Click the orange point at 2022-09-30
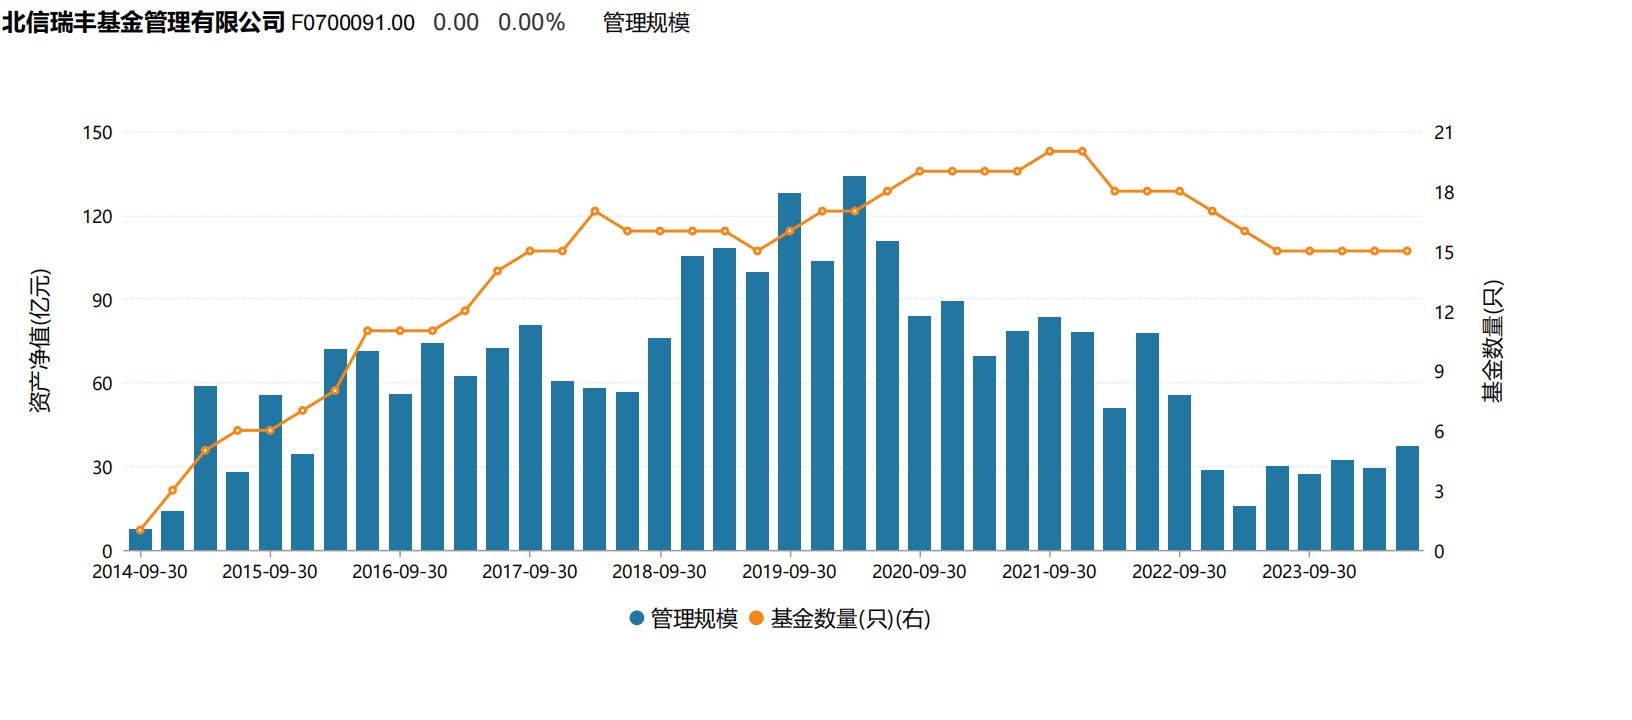The height and width of the screenshot is (720, 1632). 1179,191
